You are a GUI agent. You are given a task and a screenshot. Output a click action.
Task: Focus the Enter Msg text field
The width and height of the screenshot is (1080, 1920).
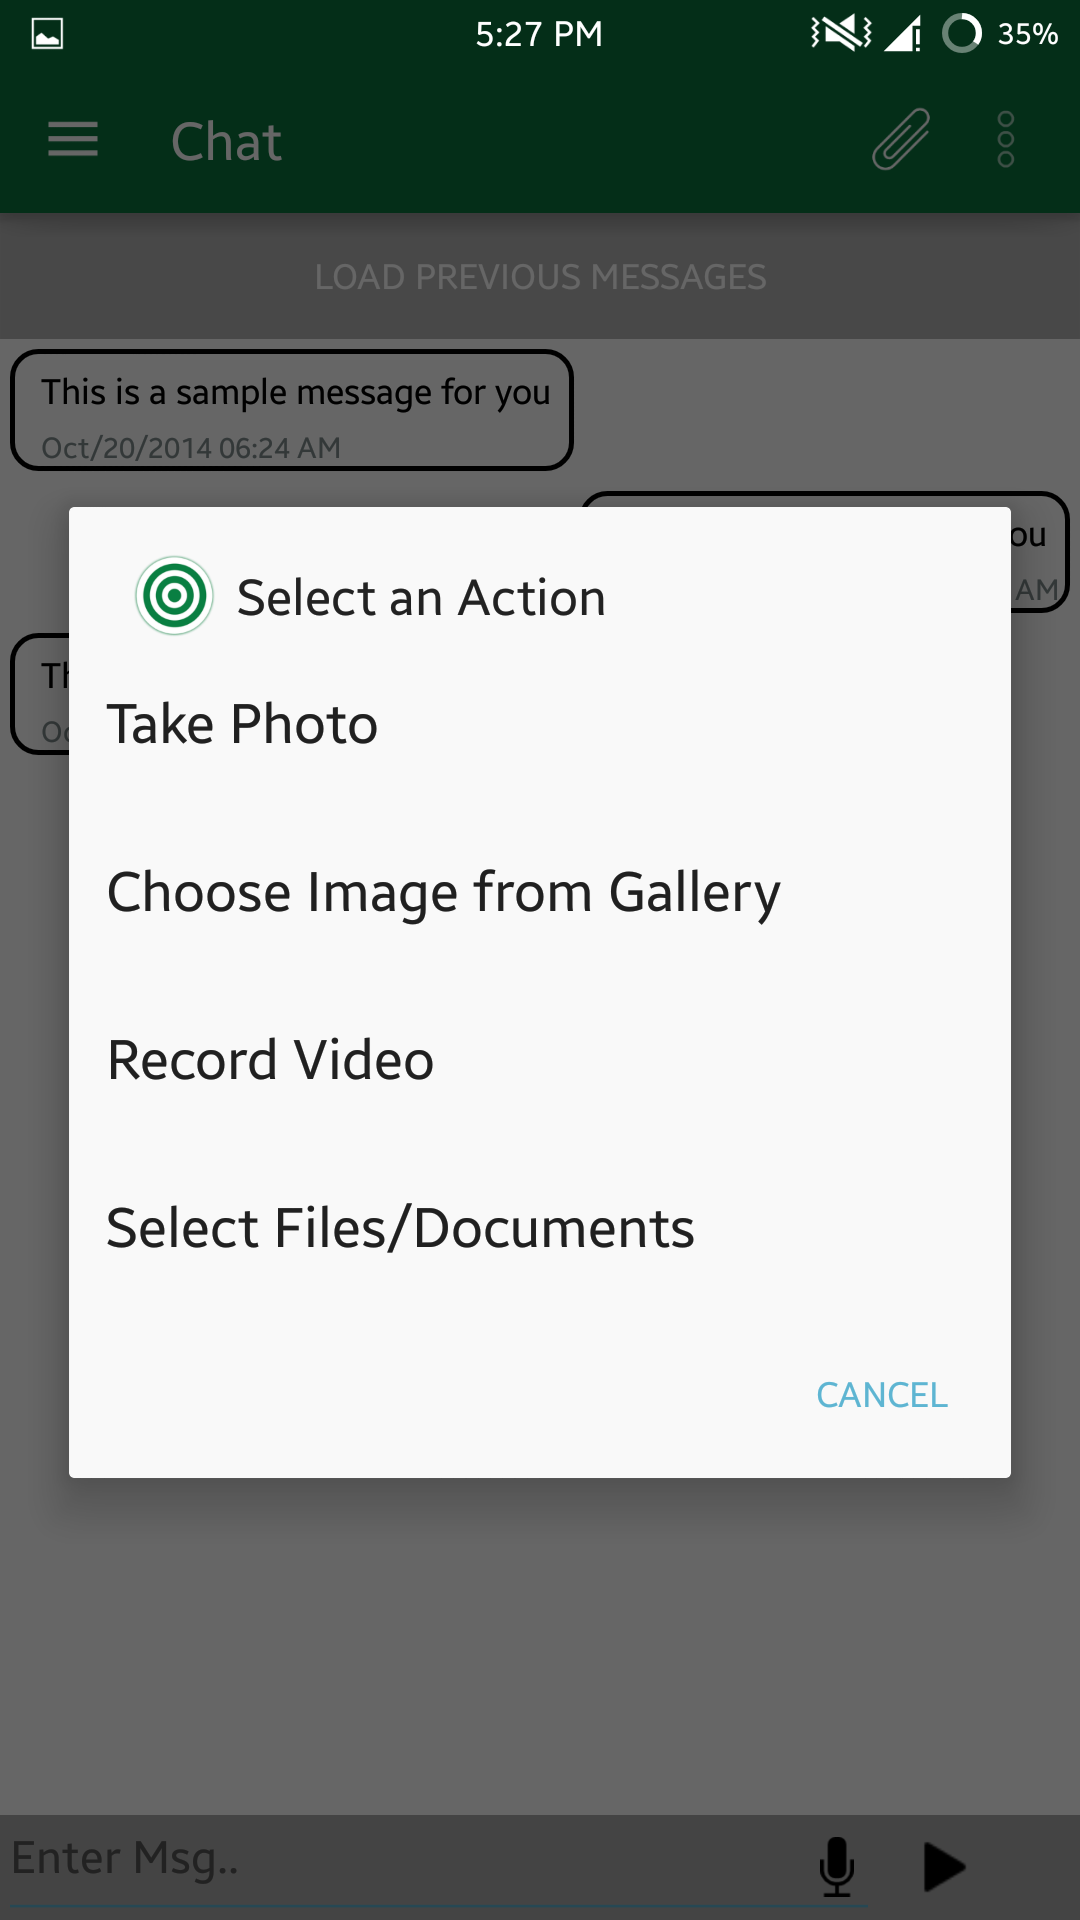click(400, 1860)
